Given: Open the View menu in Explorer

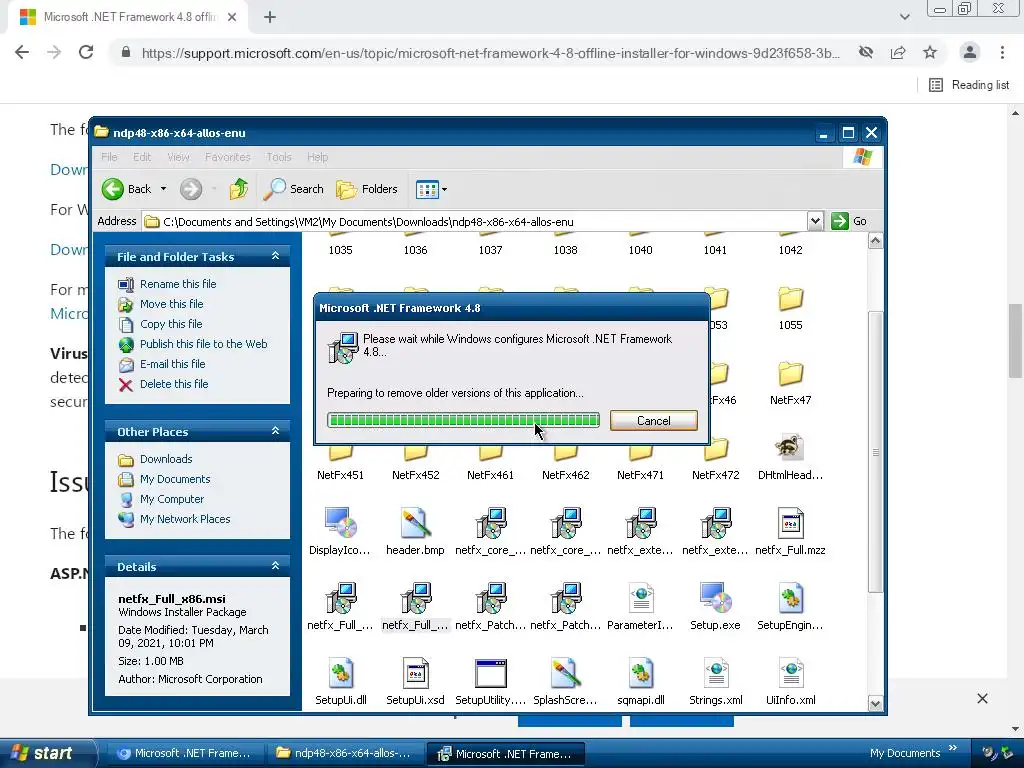Looking at the screenshot, I should point(178,157).
